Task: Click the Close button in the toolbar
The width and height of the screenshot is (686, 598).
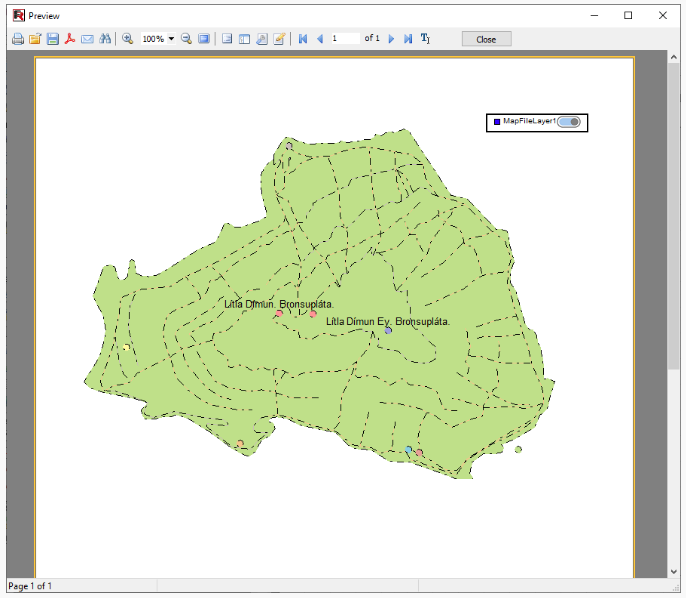Action: coord(486,39)
